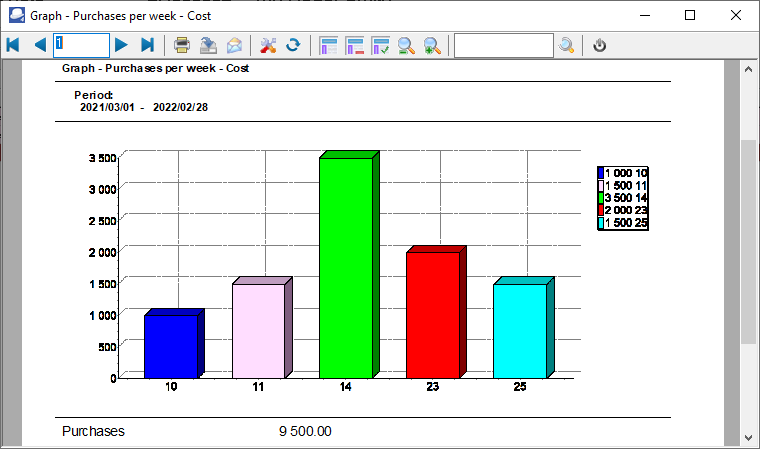Click the green legend swatch for week 14
Screen dimensions: 760x449
tap(601, 198)
